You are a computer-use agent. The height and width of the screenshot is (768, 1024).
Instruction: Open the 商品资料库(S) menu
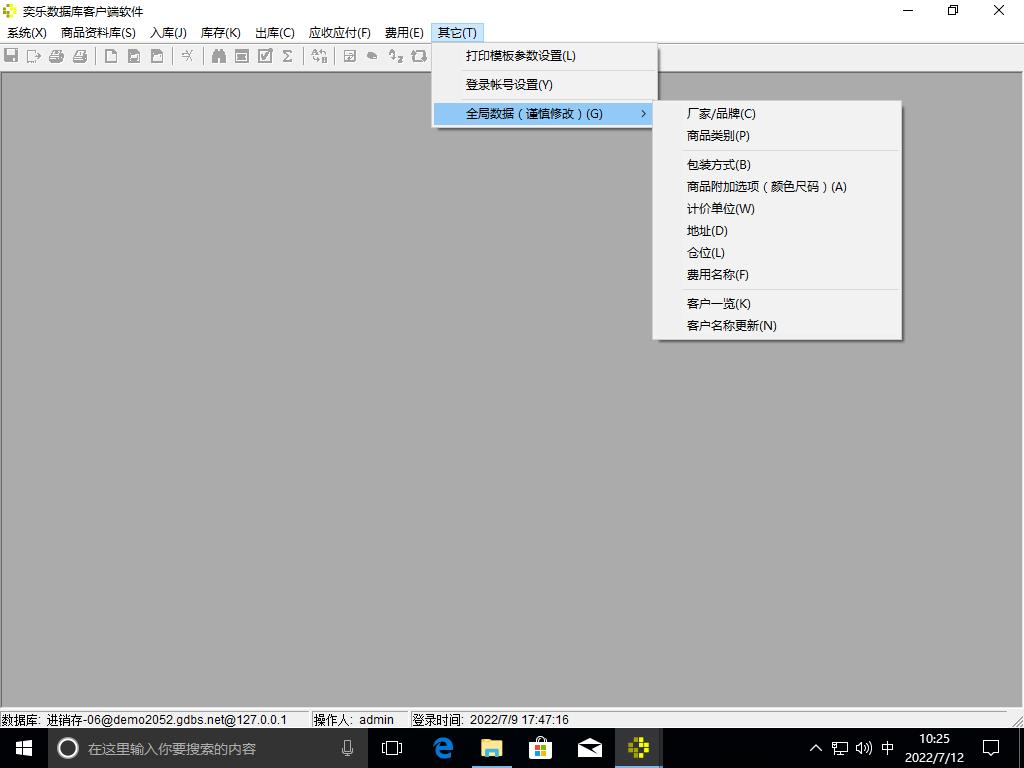tap(98, 33)
